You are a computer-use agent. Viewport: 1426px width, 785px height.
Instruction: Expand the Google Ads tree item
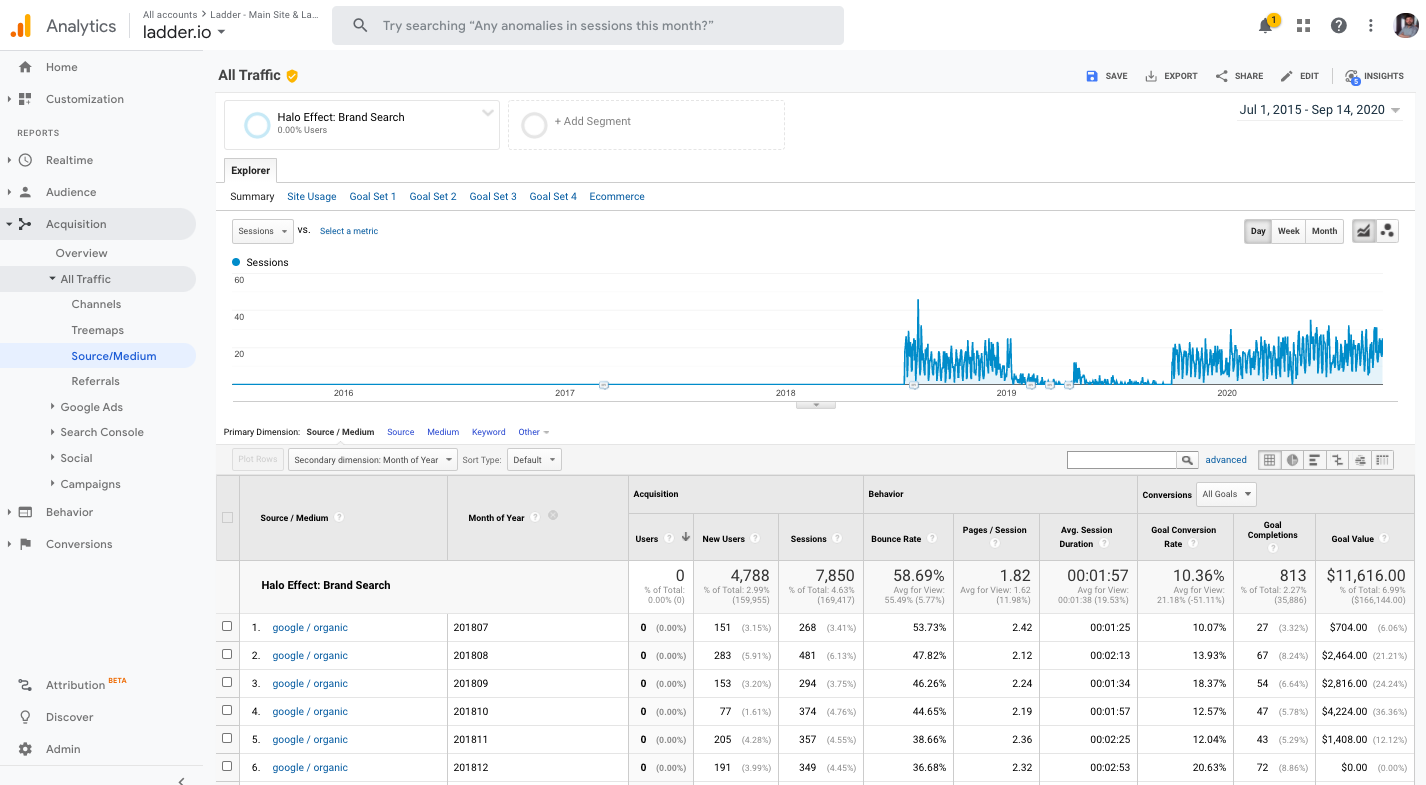click(x=52, y=407)
